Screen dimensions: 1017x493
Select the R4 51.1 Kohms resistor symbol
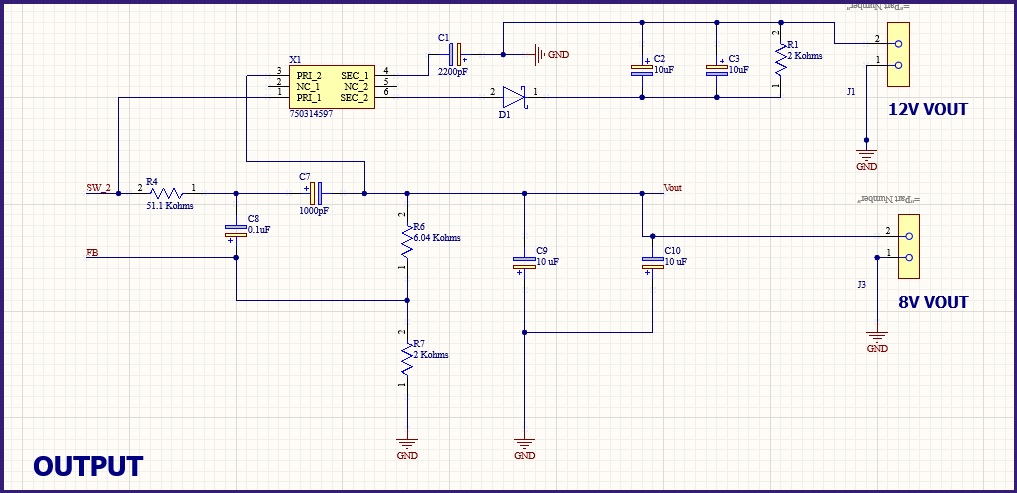[x=165, y=192]
